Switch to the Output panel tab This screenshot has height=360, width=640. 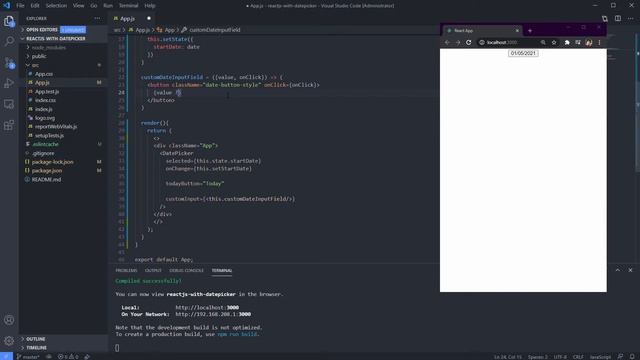click(x=153, y=271)
